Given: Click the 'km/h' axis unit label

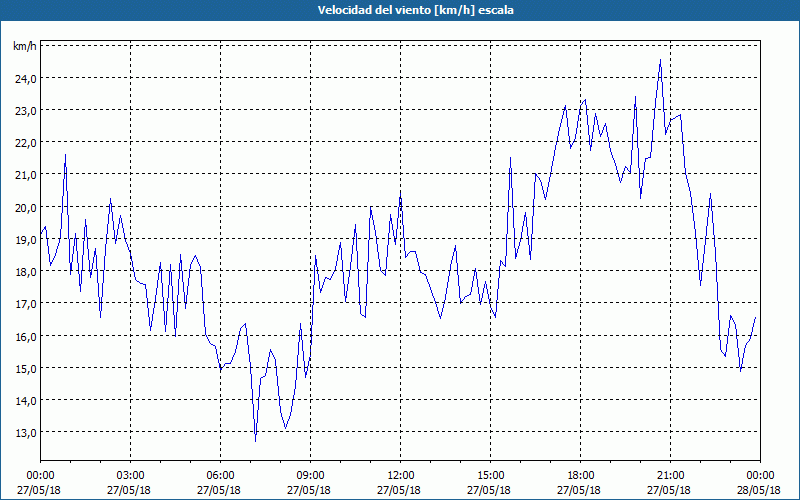Looking at the screenshot, I should [x=25, y=47].
